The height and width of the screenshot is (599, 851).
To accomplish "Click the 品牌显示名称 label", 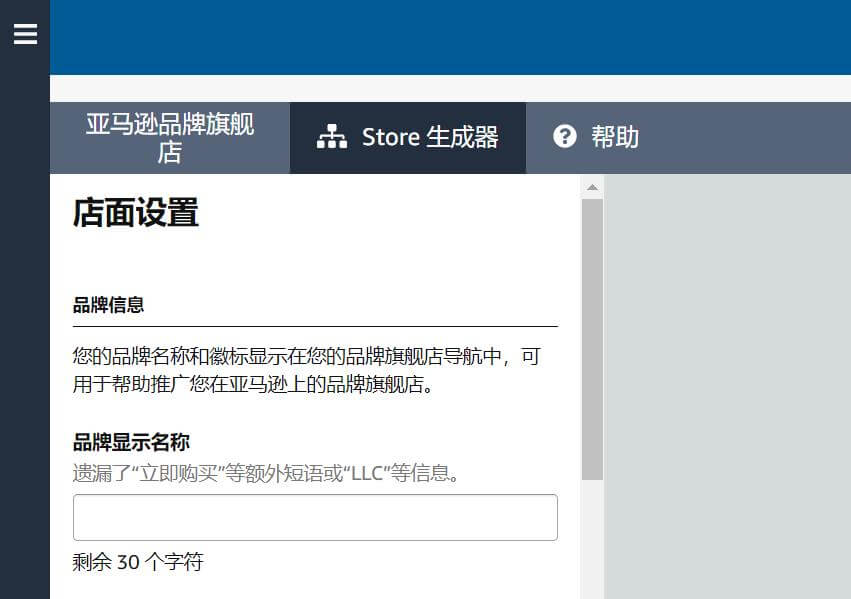I will click(x=131, y=442).
